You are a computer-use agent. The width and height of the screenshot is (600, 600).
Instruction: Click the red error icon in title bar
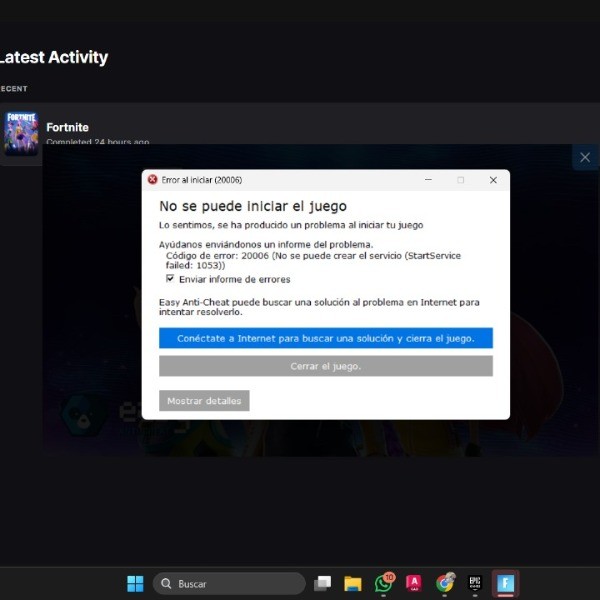click(x=152, y=180)
